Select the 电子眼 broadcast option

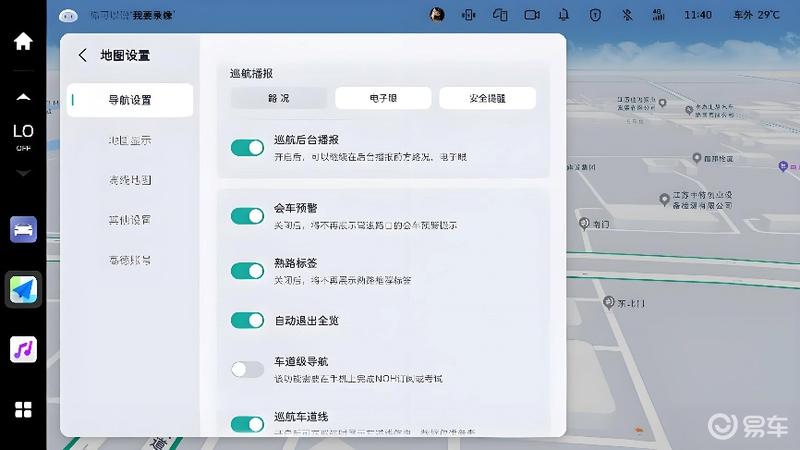[383, 98]
